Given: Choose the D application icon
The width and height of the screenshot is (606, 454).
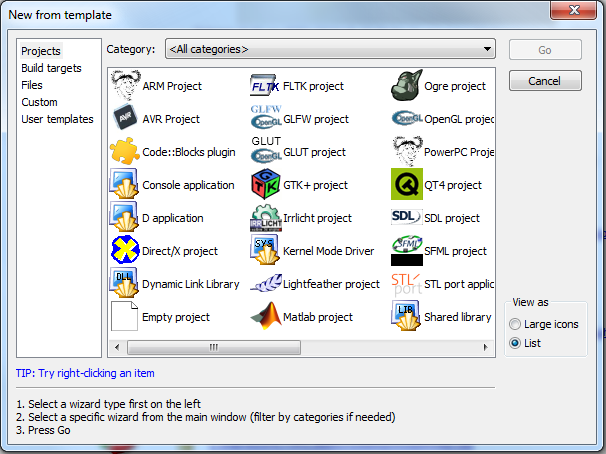Looking at the screenshot, I should pos(124,217).
